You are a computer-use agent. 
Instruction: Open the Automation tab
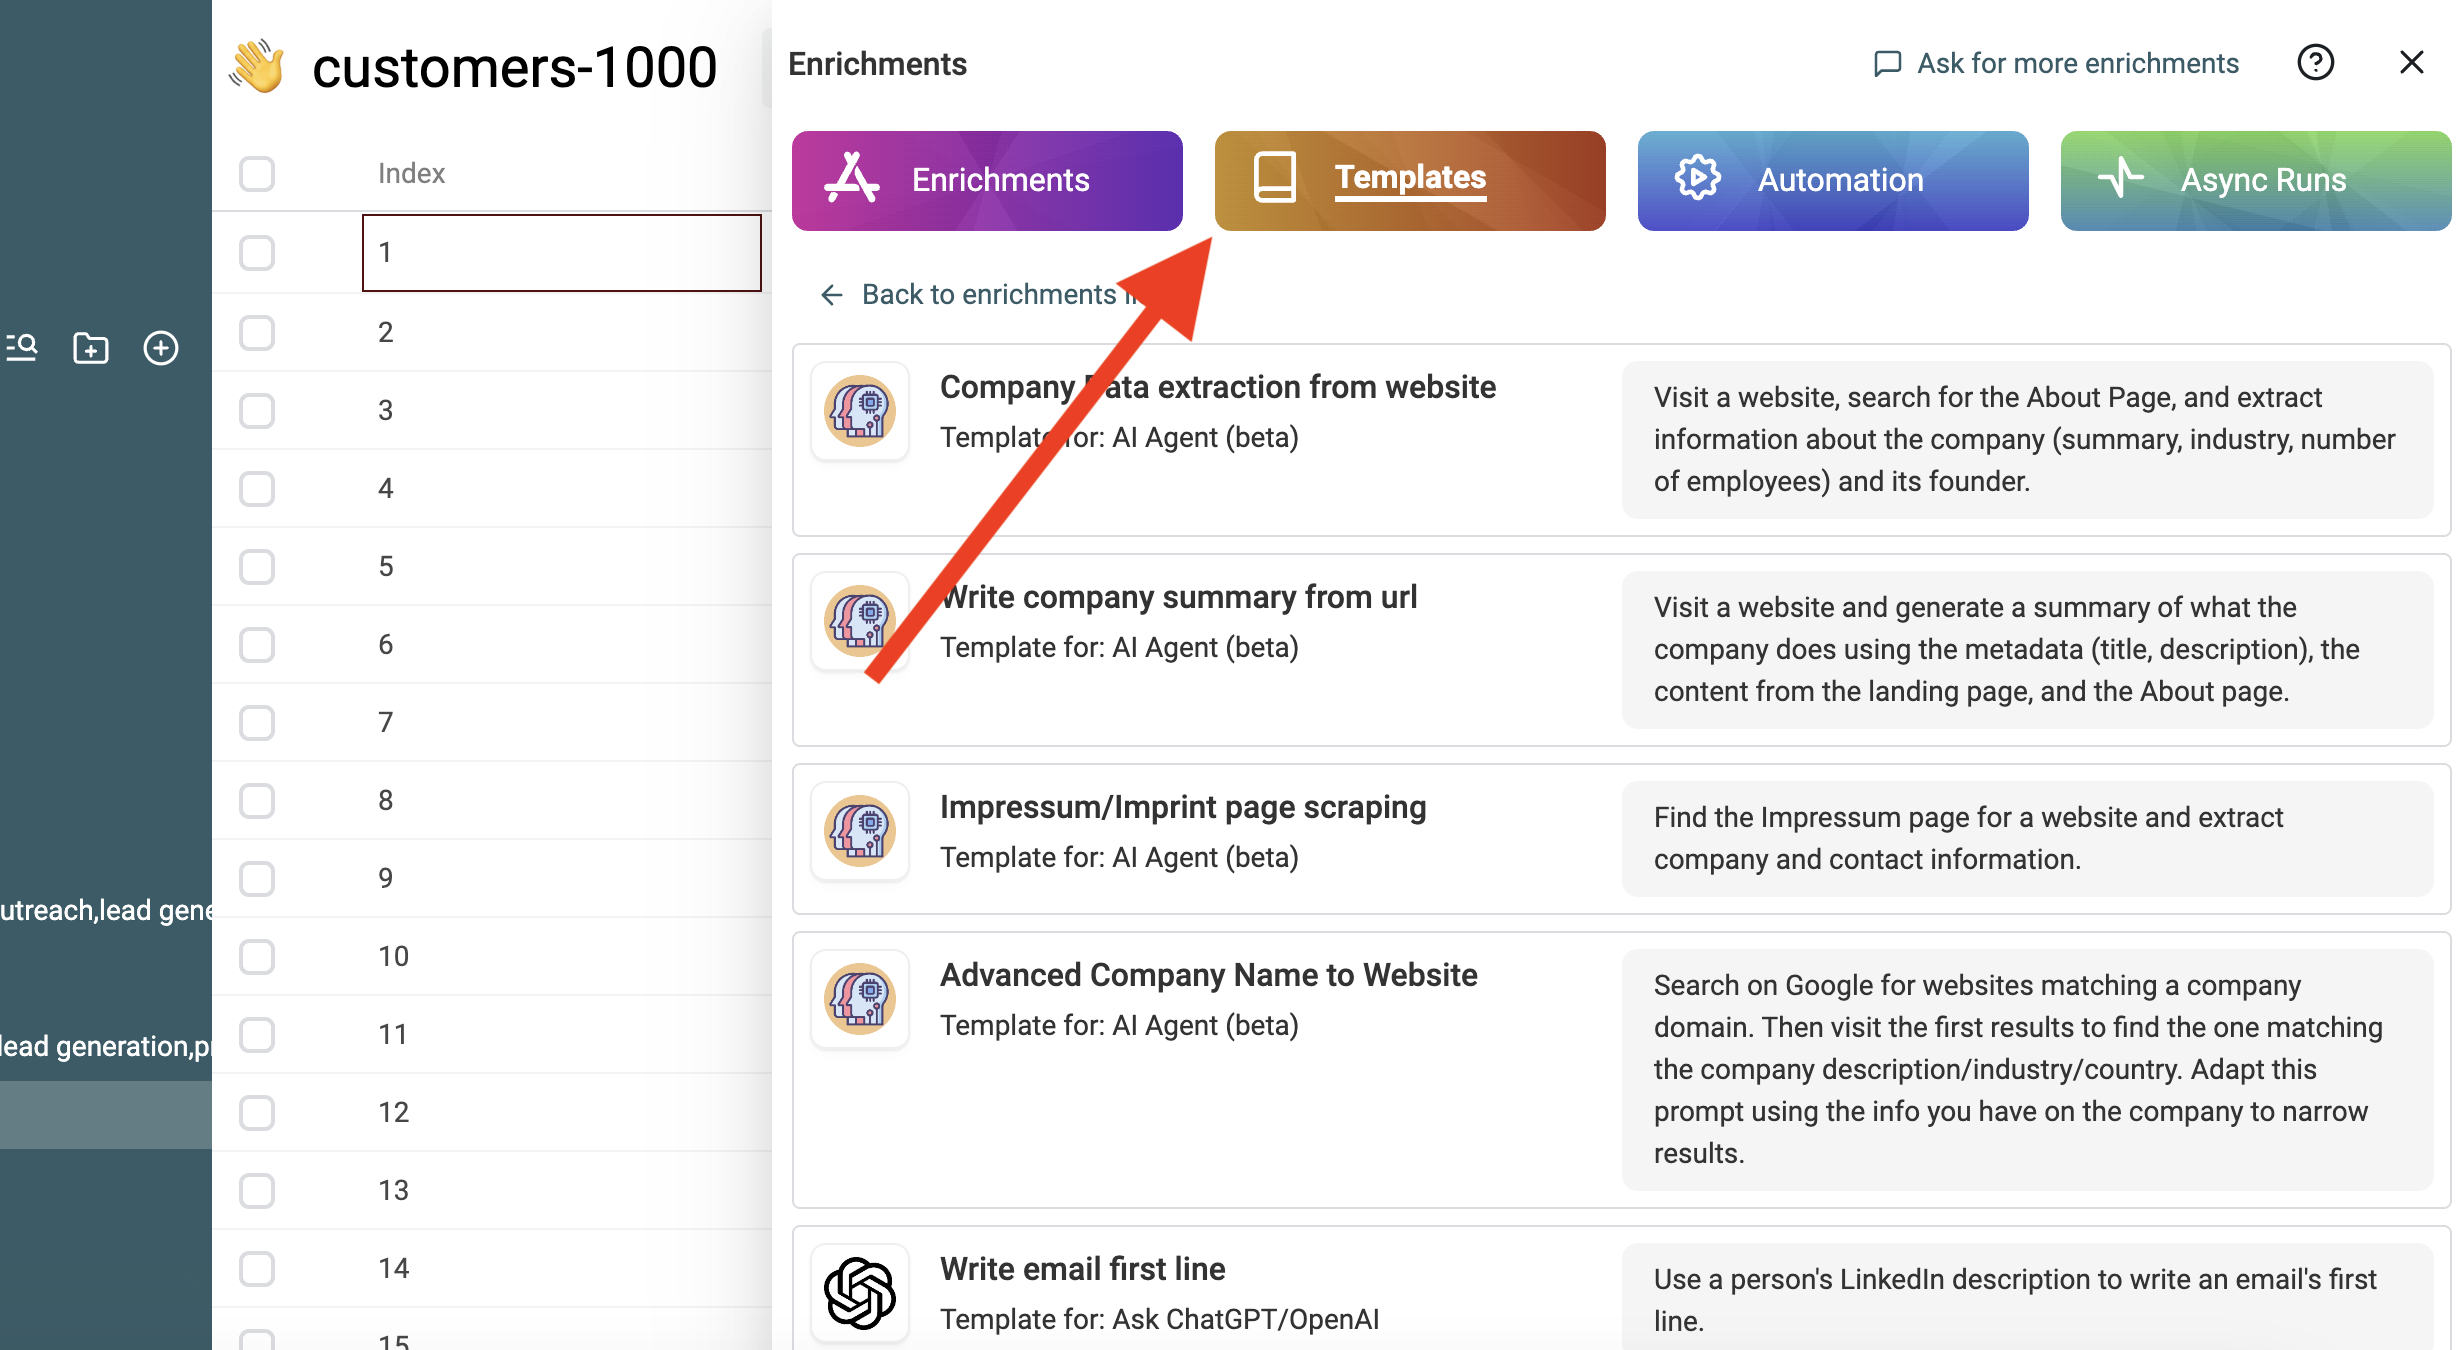tap(1832, 180)
